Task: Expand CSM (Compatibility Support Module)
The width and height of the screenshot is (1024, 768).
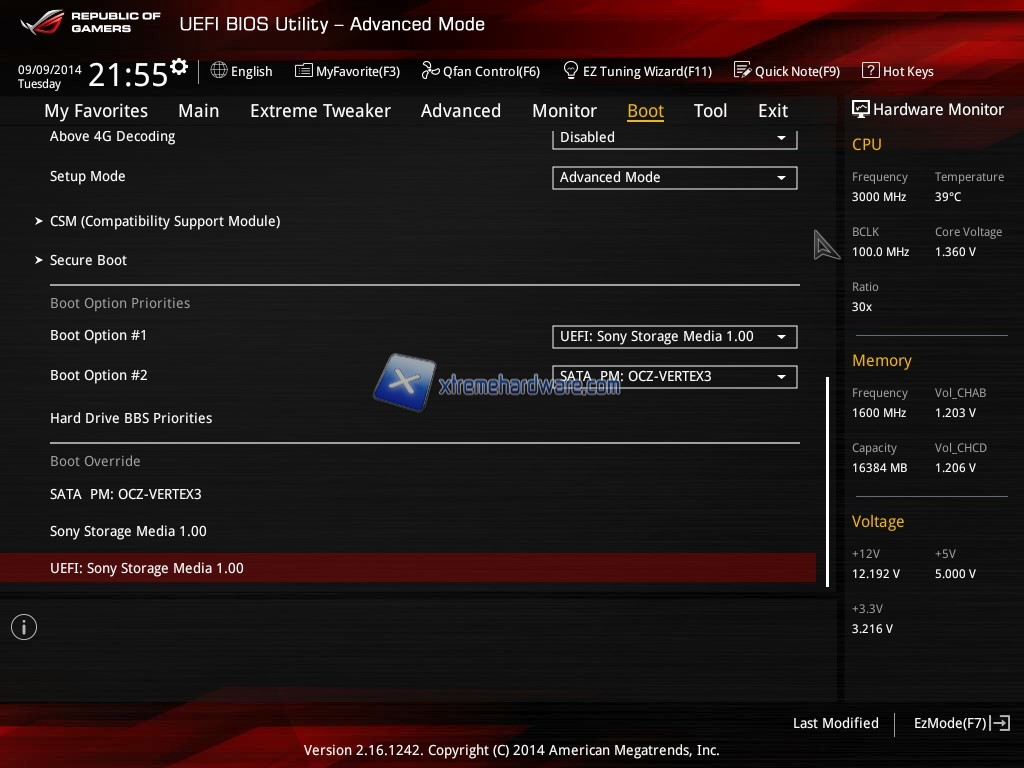Action: tap(165, 221)
